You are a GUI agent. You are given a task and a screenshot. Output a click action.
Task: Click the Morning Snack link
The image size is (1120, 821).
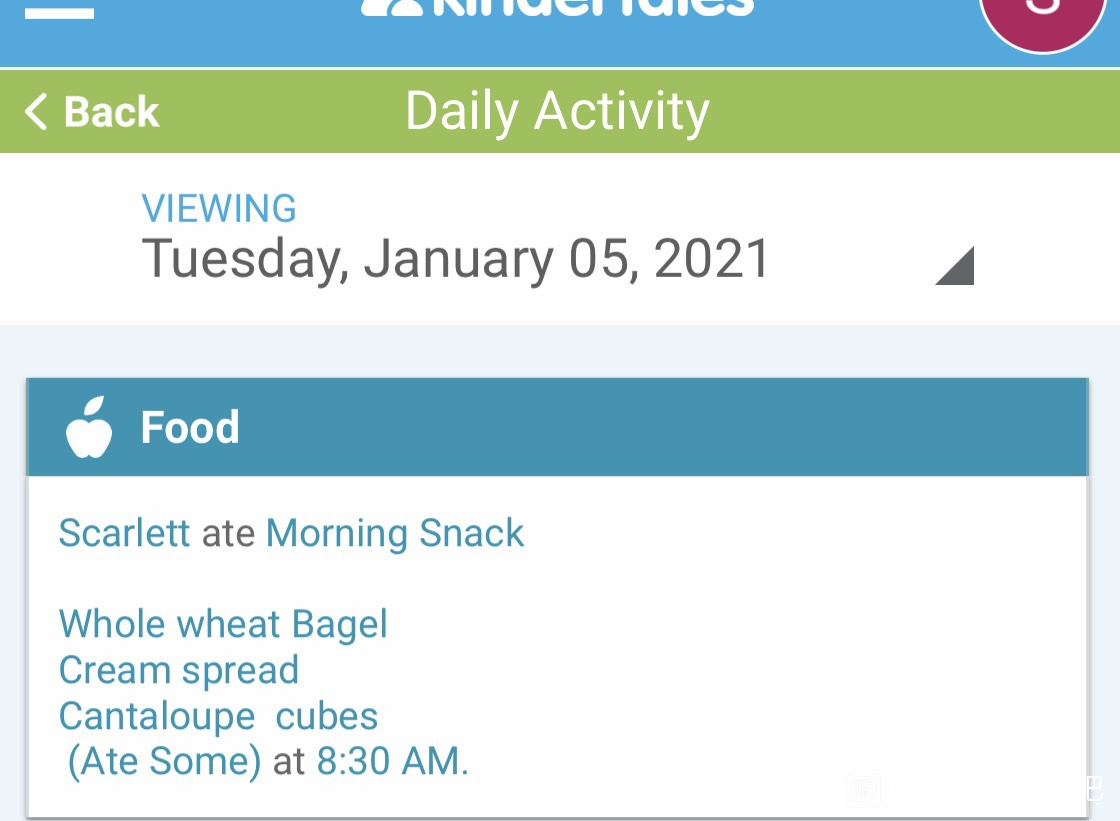pyautogui.click(x=395, y=534)
